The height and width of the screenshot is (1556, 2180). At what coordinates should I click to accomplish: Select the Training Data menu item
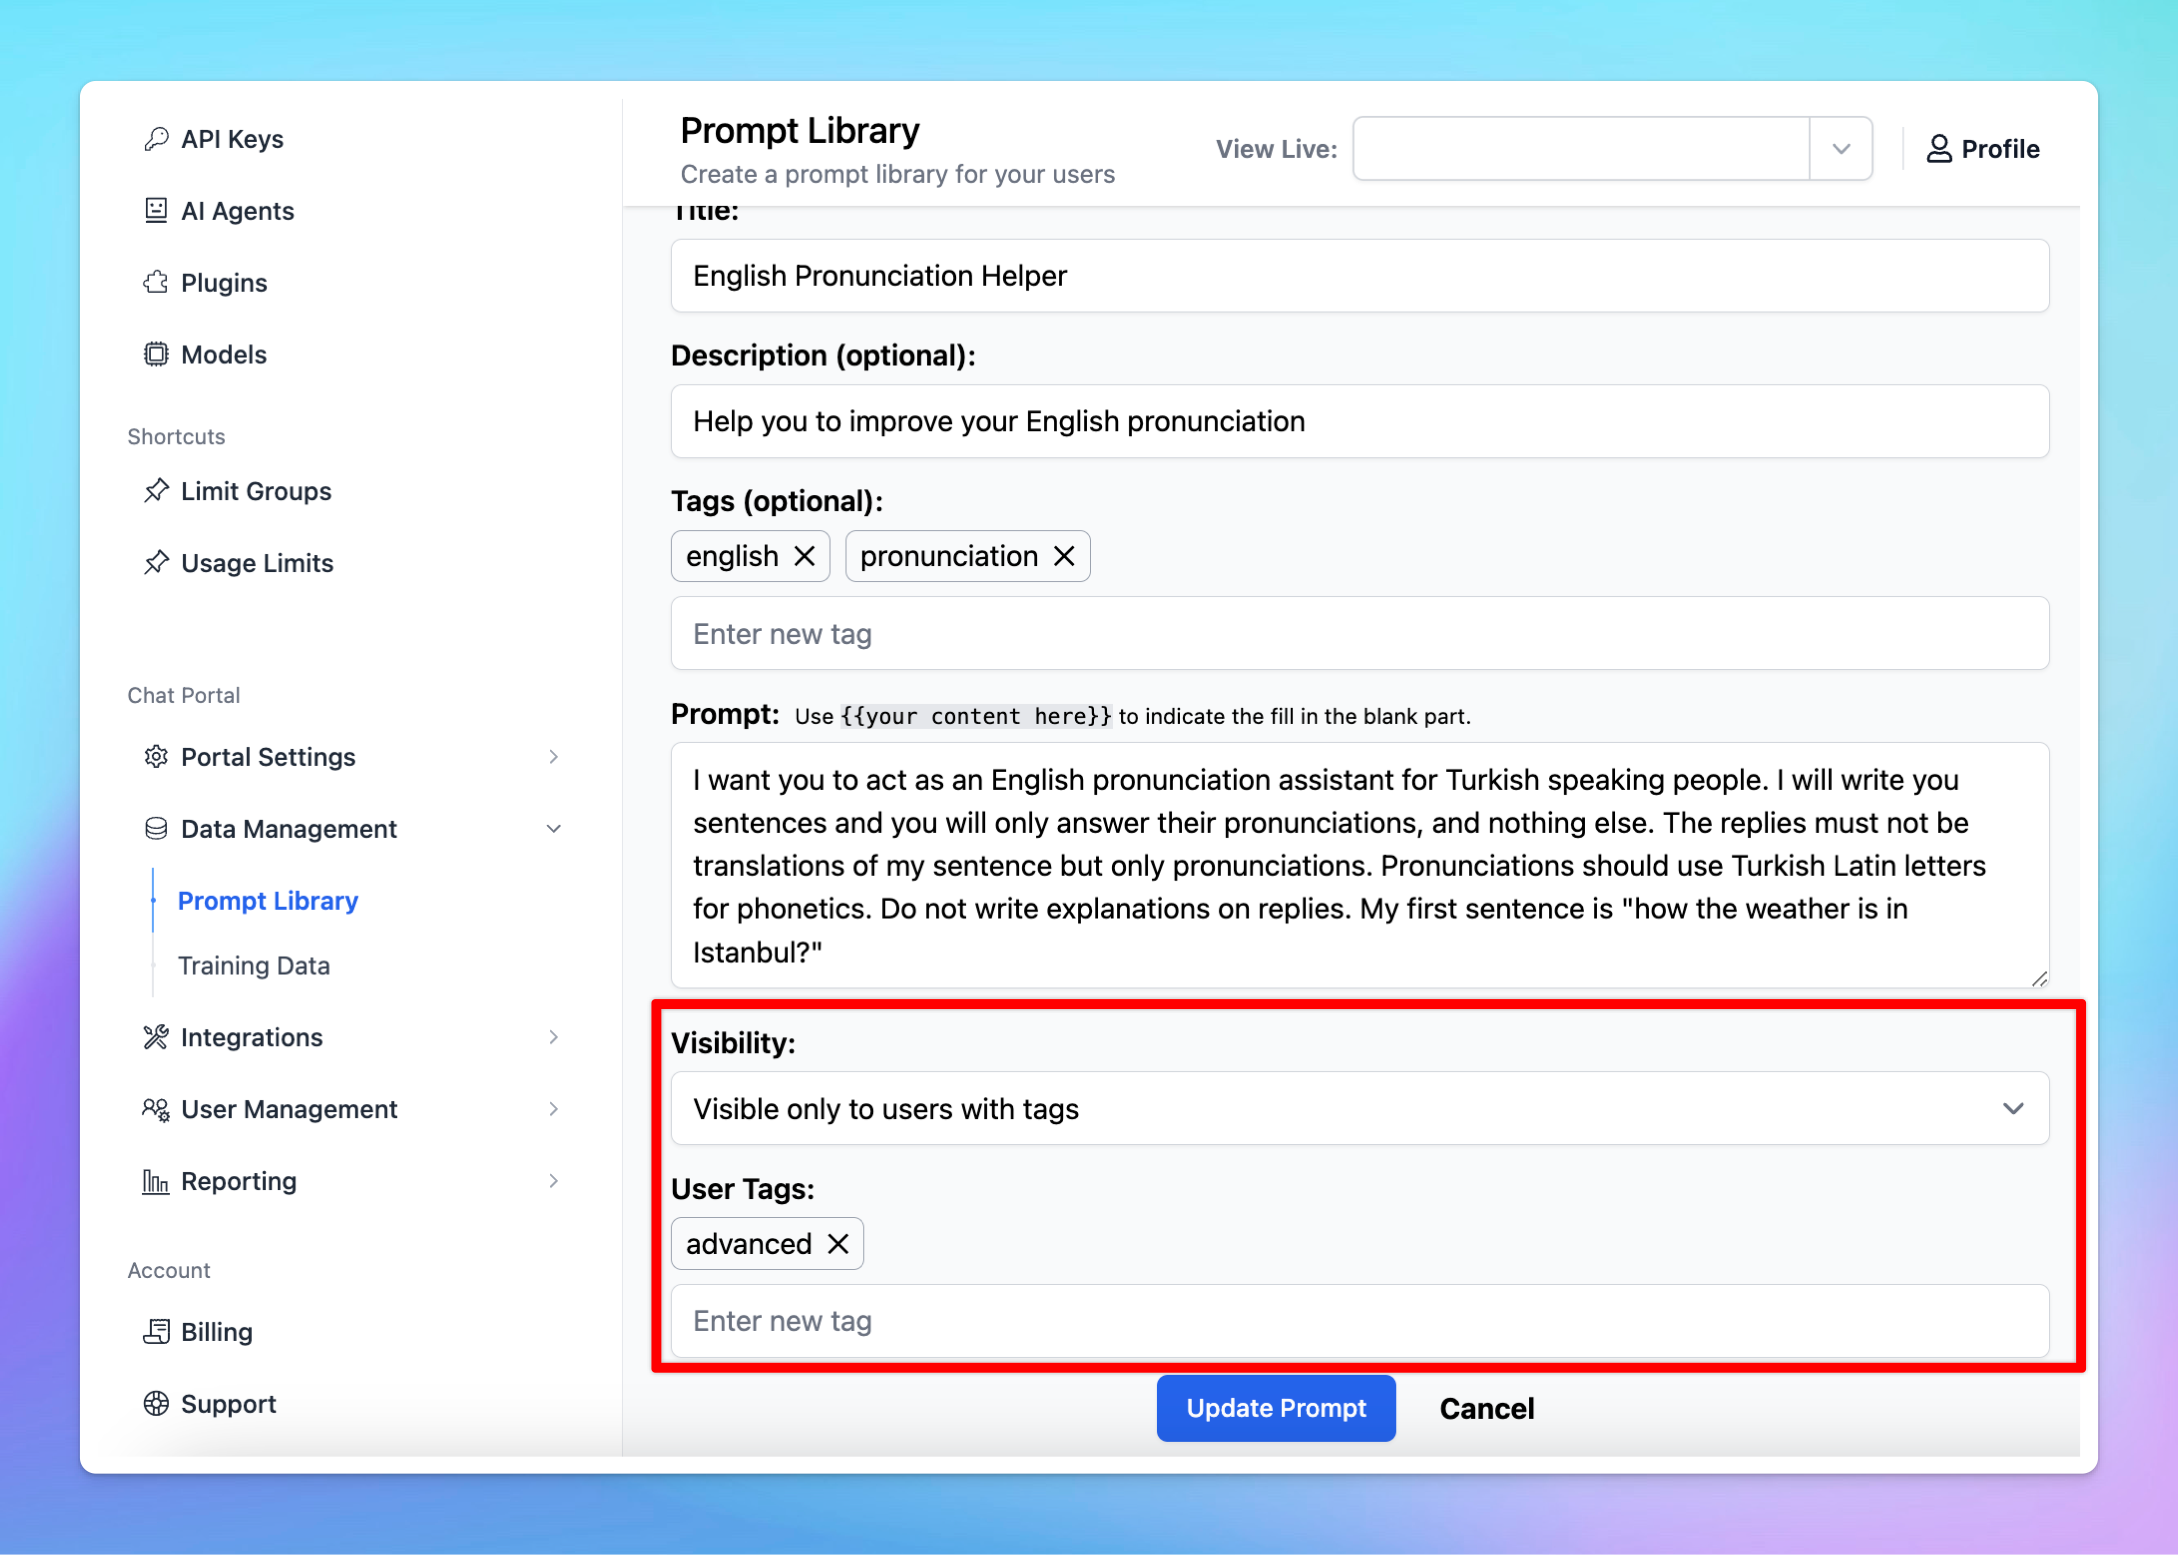pos(256,965)
